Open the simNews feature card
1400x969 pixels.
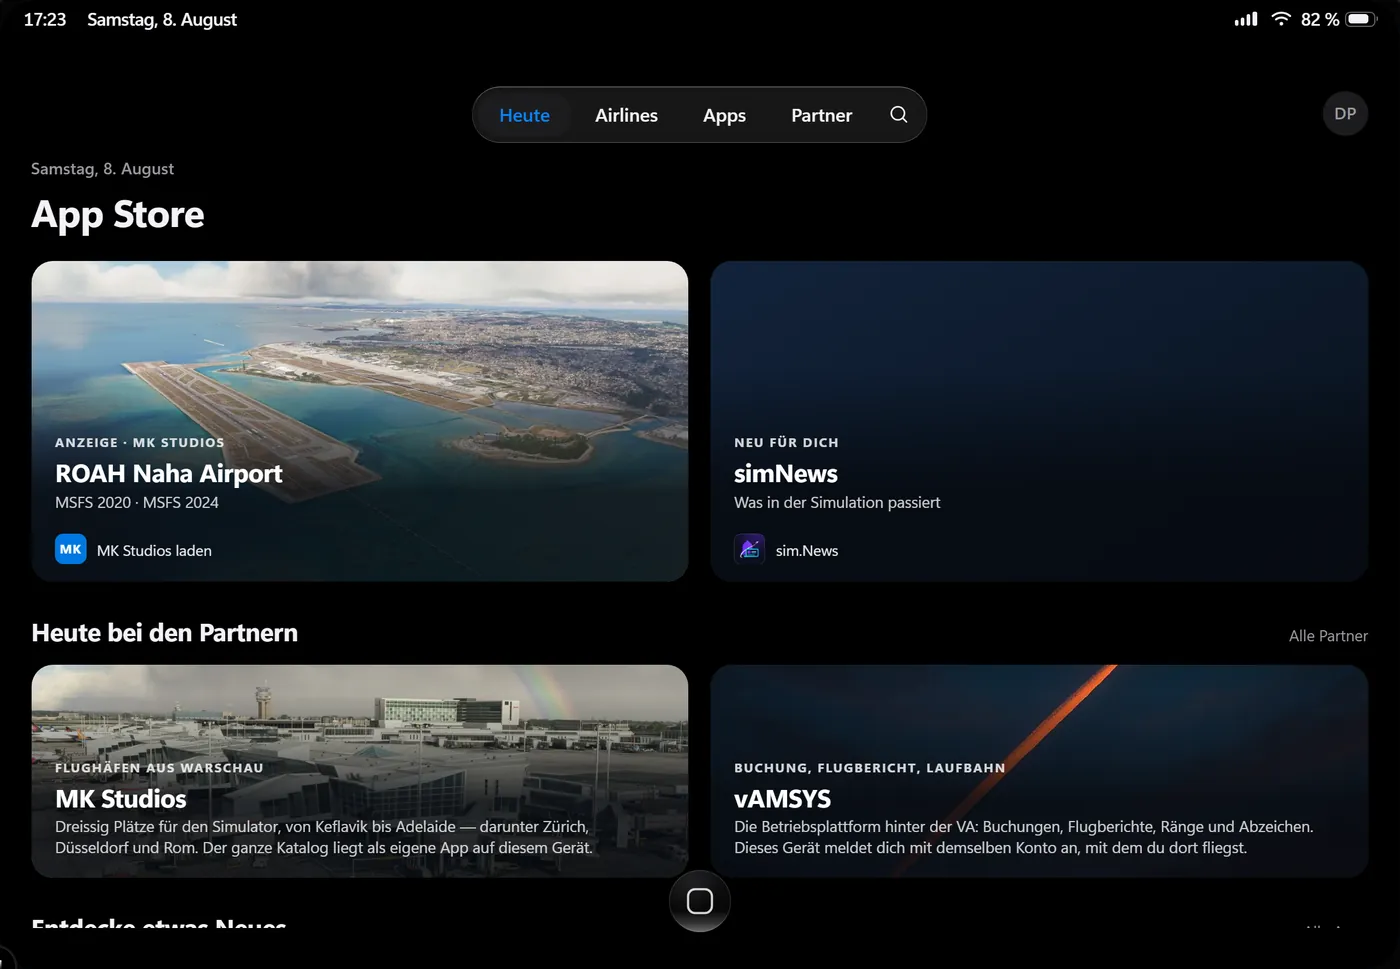(x=1039, y=421)
